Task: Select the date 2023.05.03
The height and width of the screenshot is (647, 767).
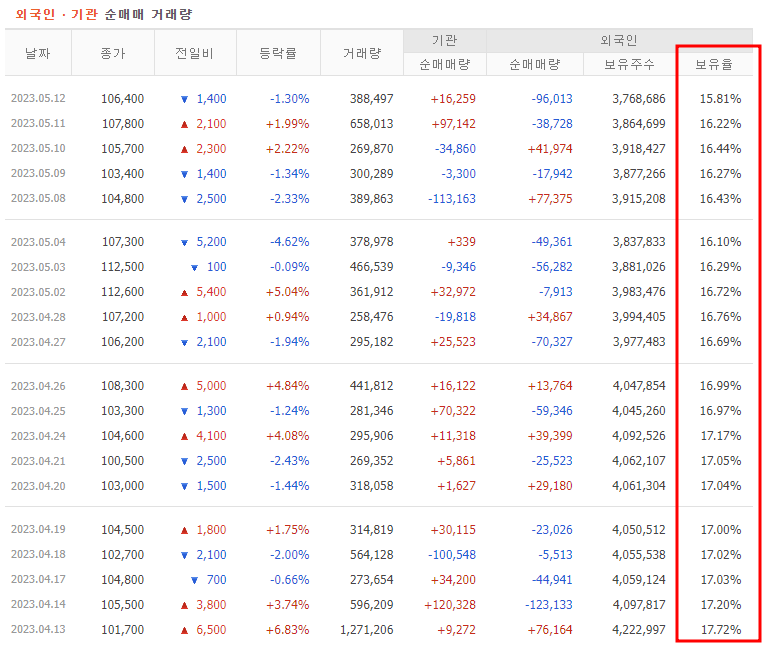Action: point(38,267)
